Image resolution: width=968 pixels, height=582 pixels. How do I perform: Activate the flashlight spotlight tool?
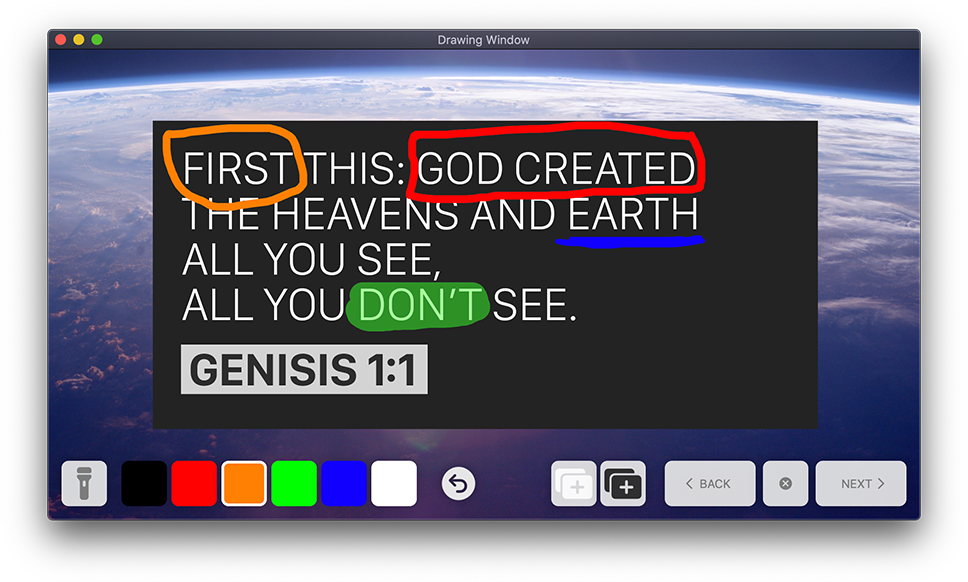pos(84,483)
